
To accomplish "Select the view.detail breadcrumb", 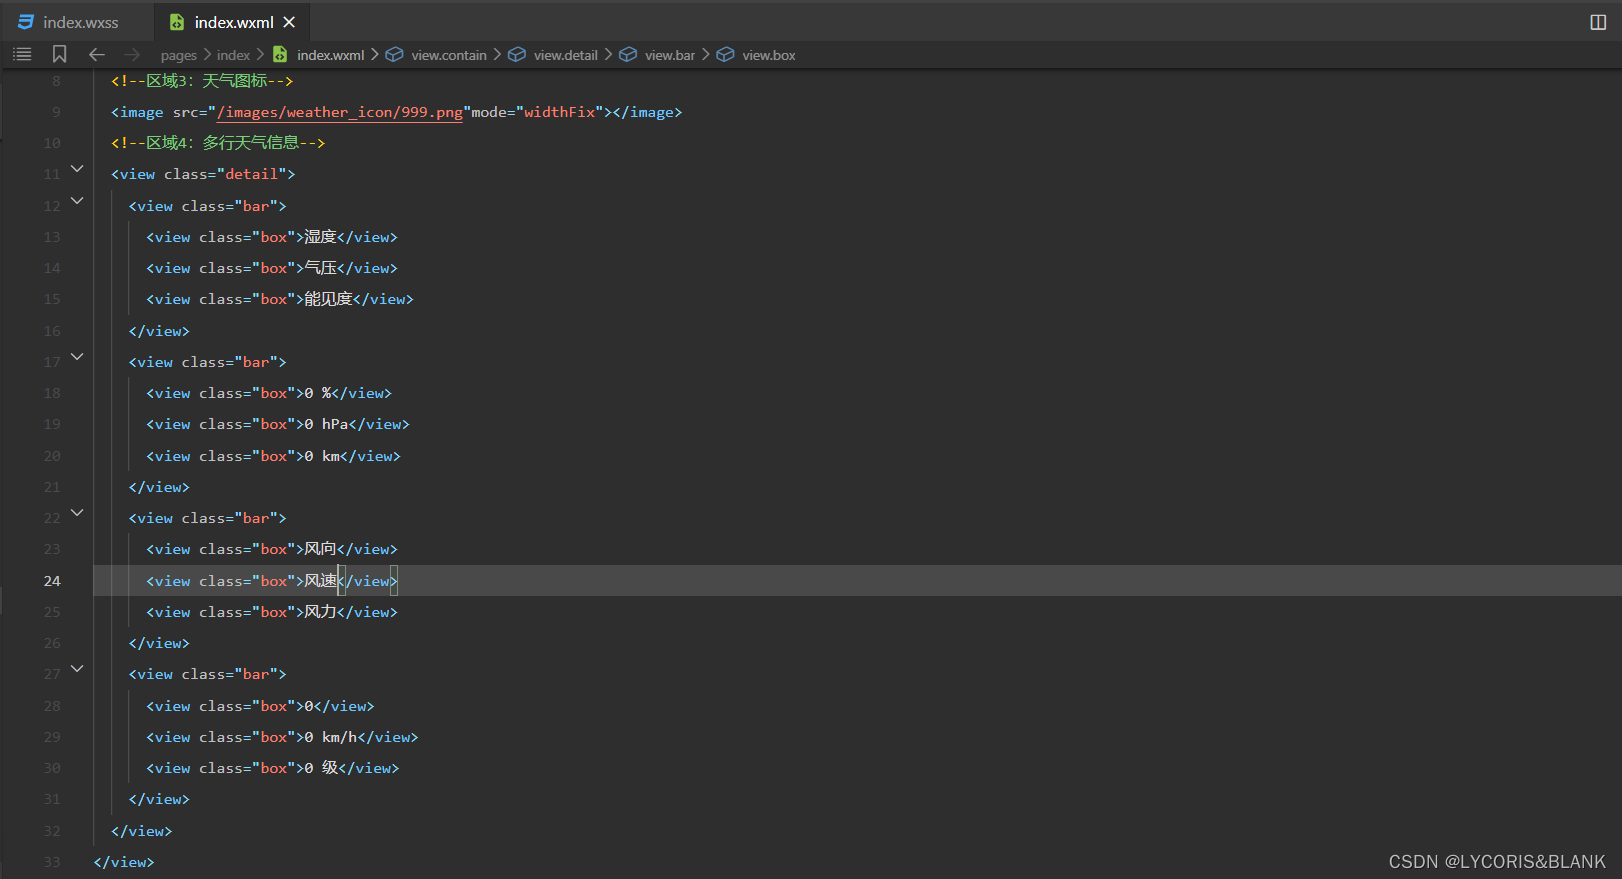I will 565,55.
